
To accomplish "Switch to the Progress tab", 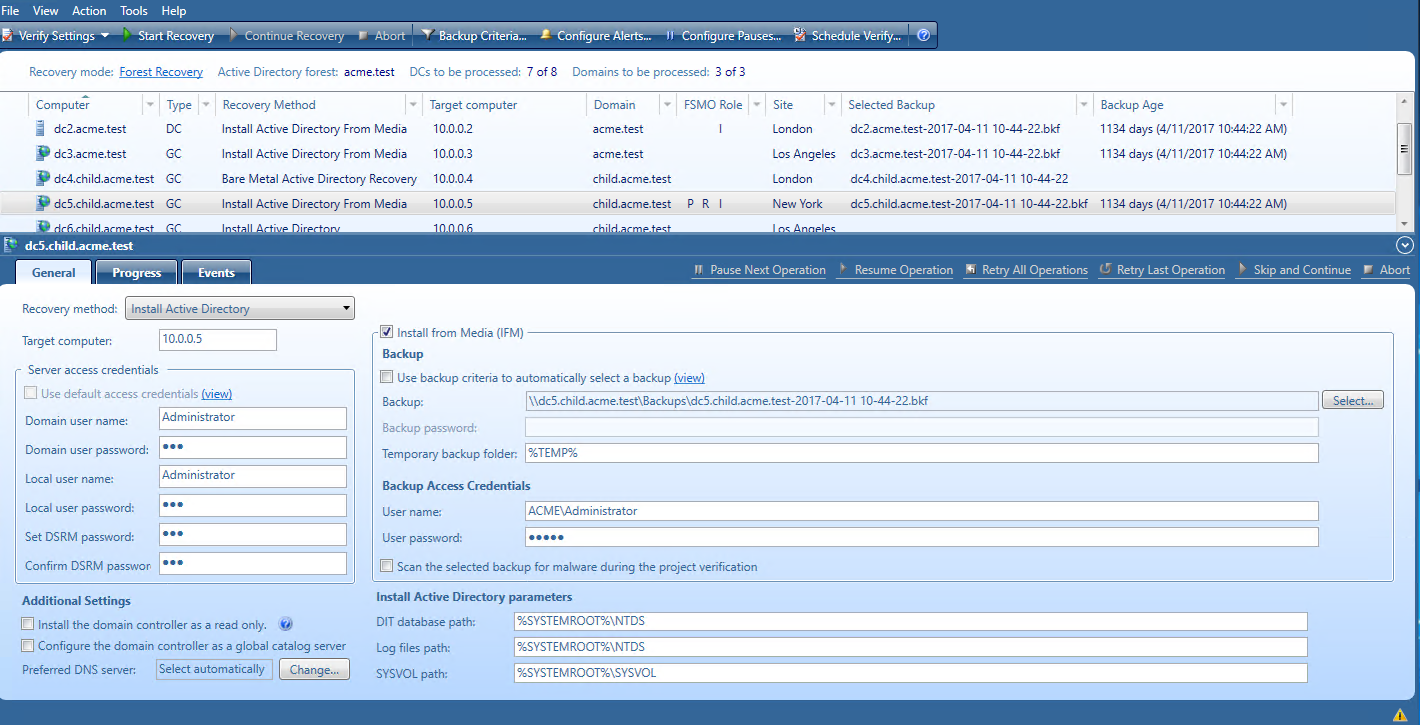I will point(137,273).
